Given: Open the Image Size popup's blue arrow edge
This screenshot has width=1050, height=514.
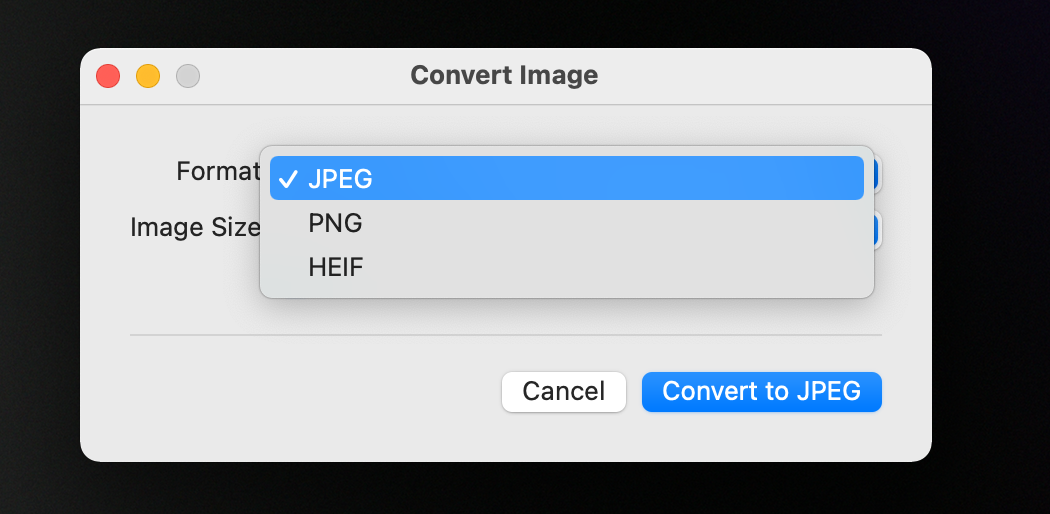Looking at the screenshot, I should click(878, 231).
